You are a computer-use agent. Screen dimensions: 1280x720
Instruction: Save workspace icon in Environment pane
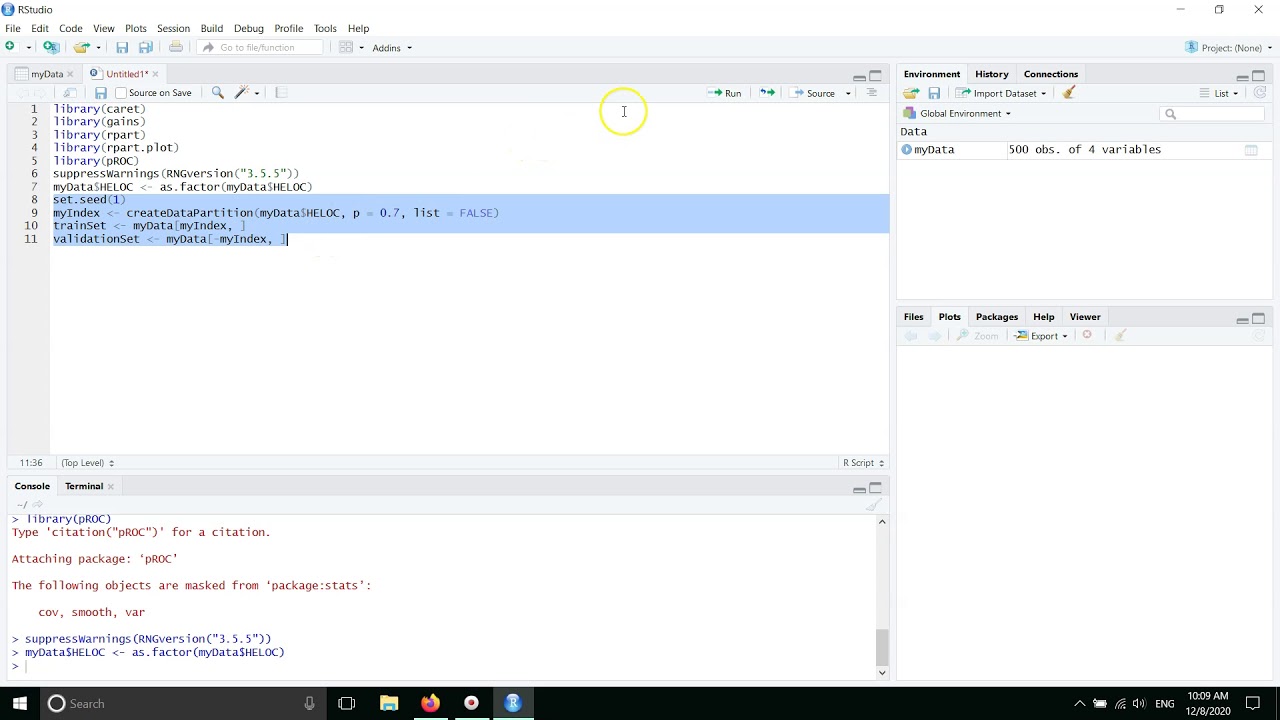(x=934, y=93)
